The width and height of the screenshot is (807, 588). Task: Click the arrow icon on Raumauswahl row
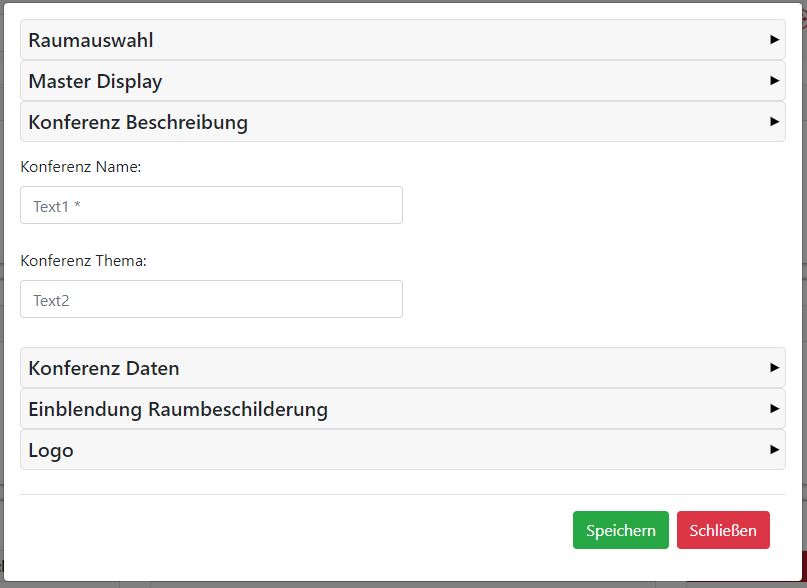(x=774, y=40)
